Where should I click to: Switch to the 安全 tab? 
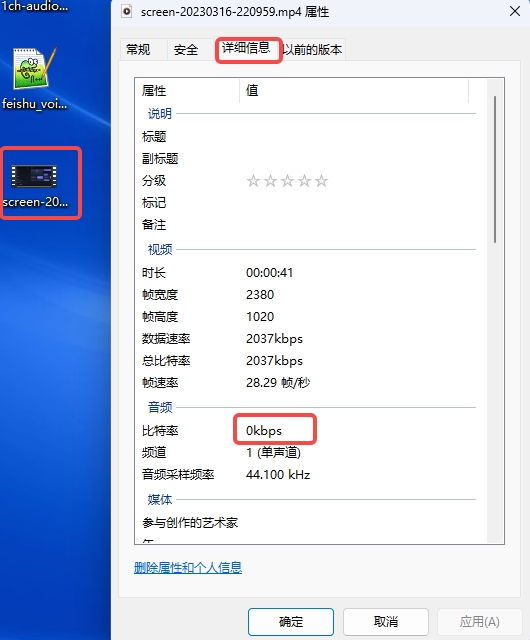186,49
